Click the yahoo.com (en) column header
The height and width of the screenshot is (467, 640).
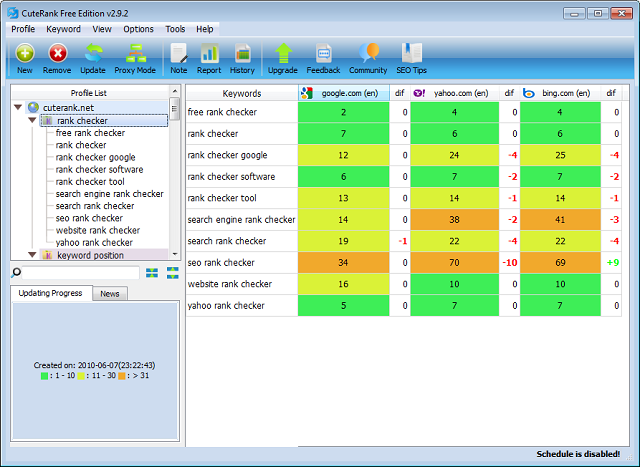pyautogui.click(x=455, y=93)
